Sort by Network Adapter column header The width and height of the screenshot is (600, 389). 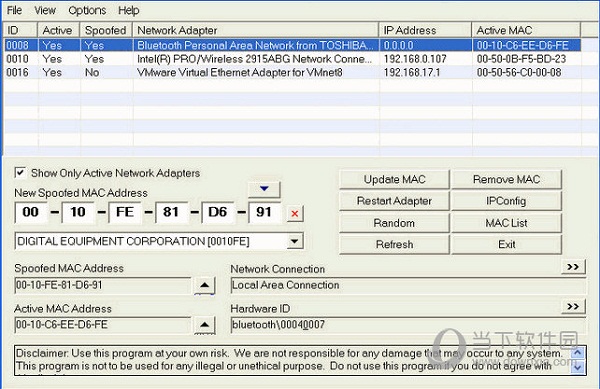click(256, 30)
